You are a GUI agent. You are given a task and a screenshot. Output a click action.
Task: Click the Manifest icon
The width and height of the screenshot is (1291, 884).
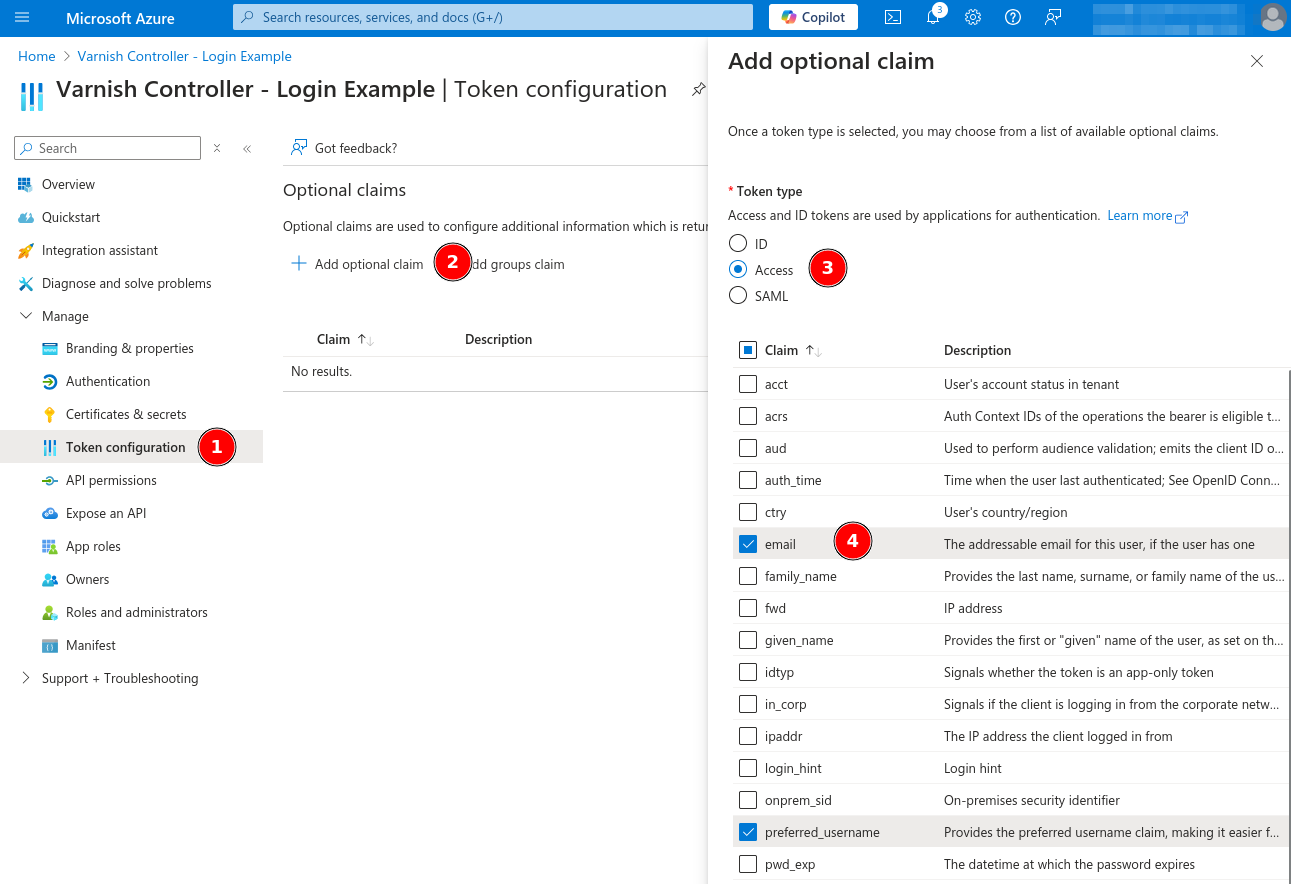click(x=49, y=645)
